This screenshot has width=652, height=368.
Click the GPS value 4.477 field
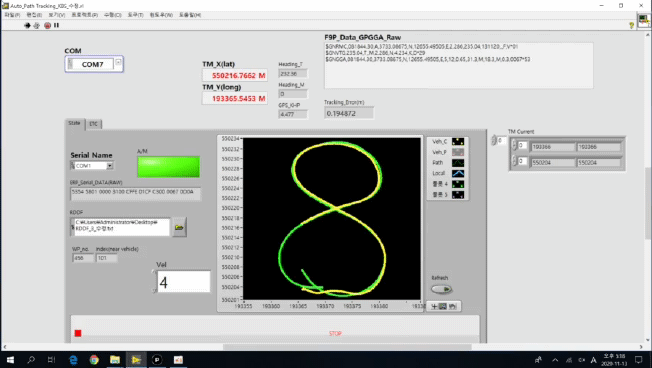tap(293, 114)
